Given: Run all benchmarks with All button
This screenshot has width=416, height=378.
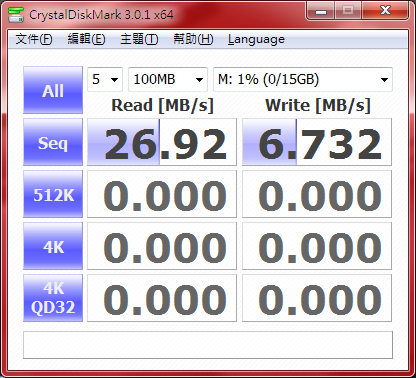Looking at the screenshot, I should [x=53, y=90].
